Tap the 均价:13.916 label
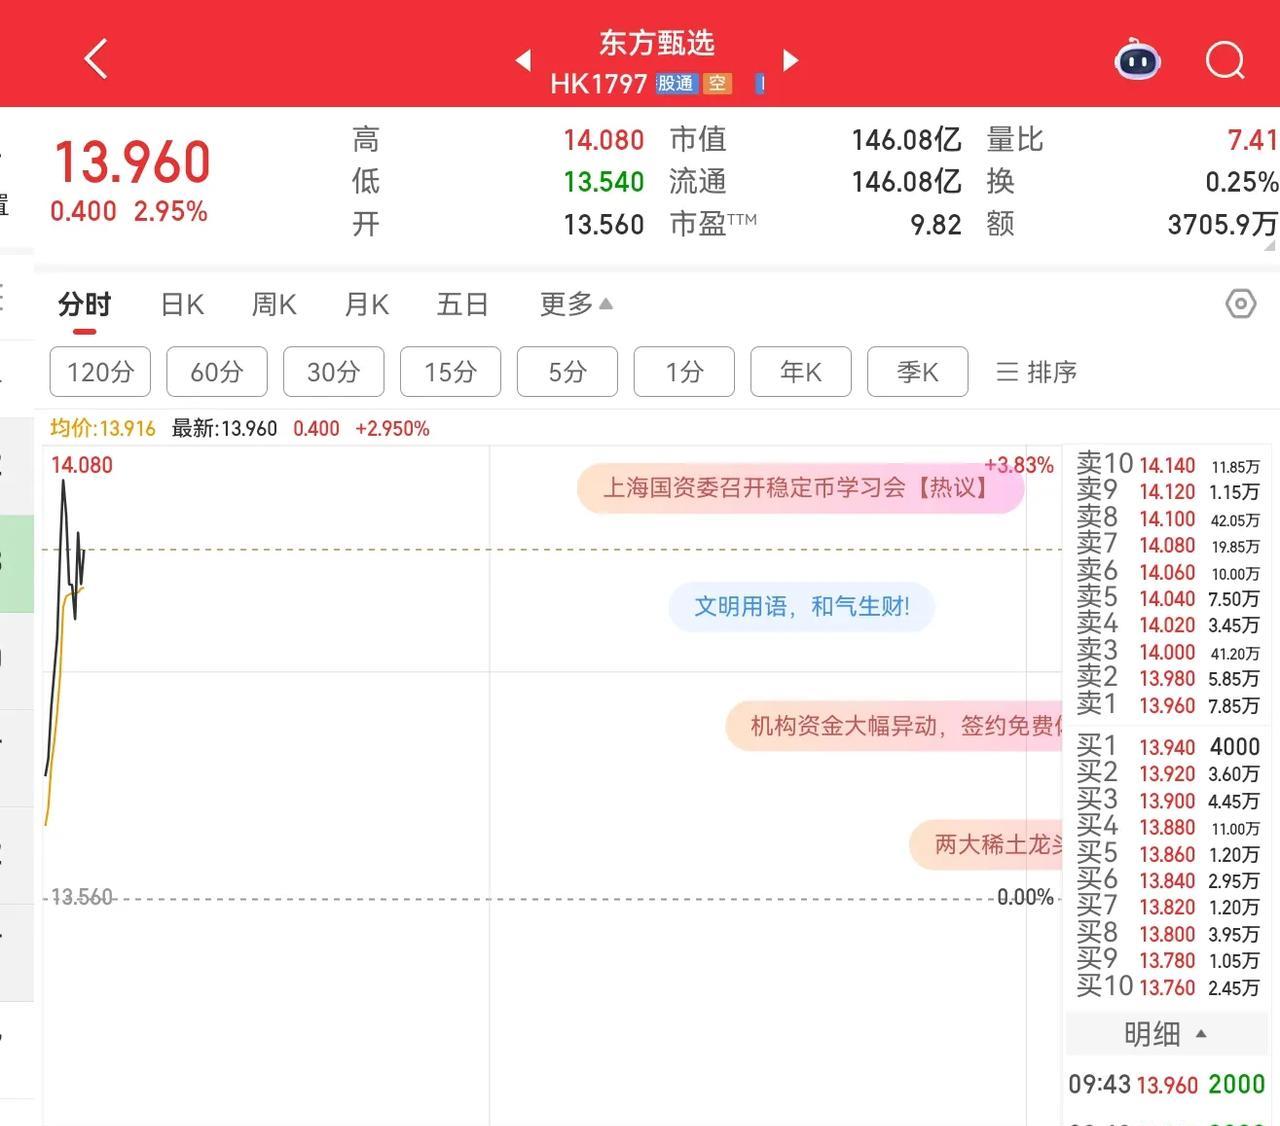 tap(103, 429)
